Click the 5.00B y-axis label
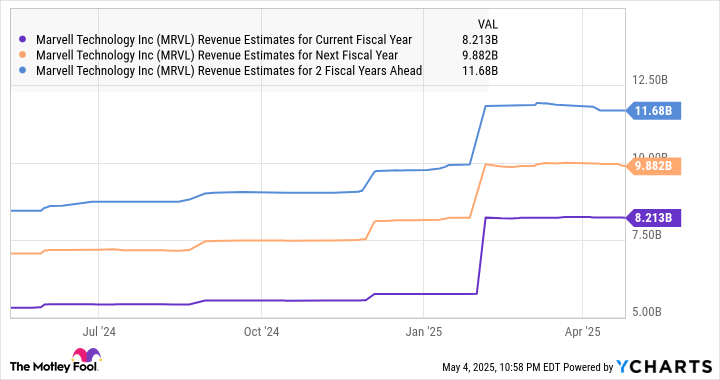 click(x=647, y=312)
